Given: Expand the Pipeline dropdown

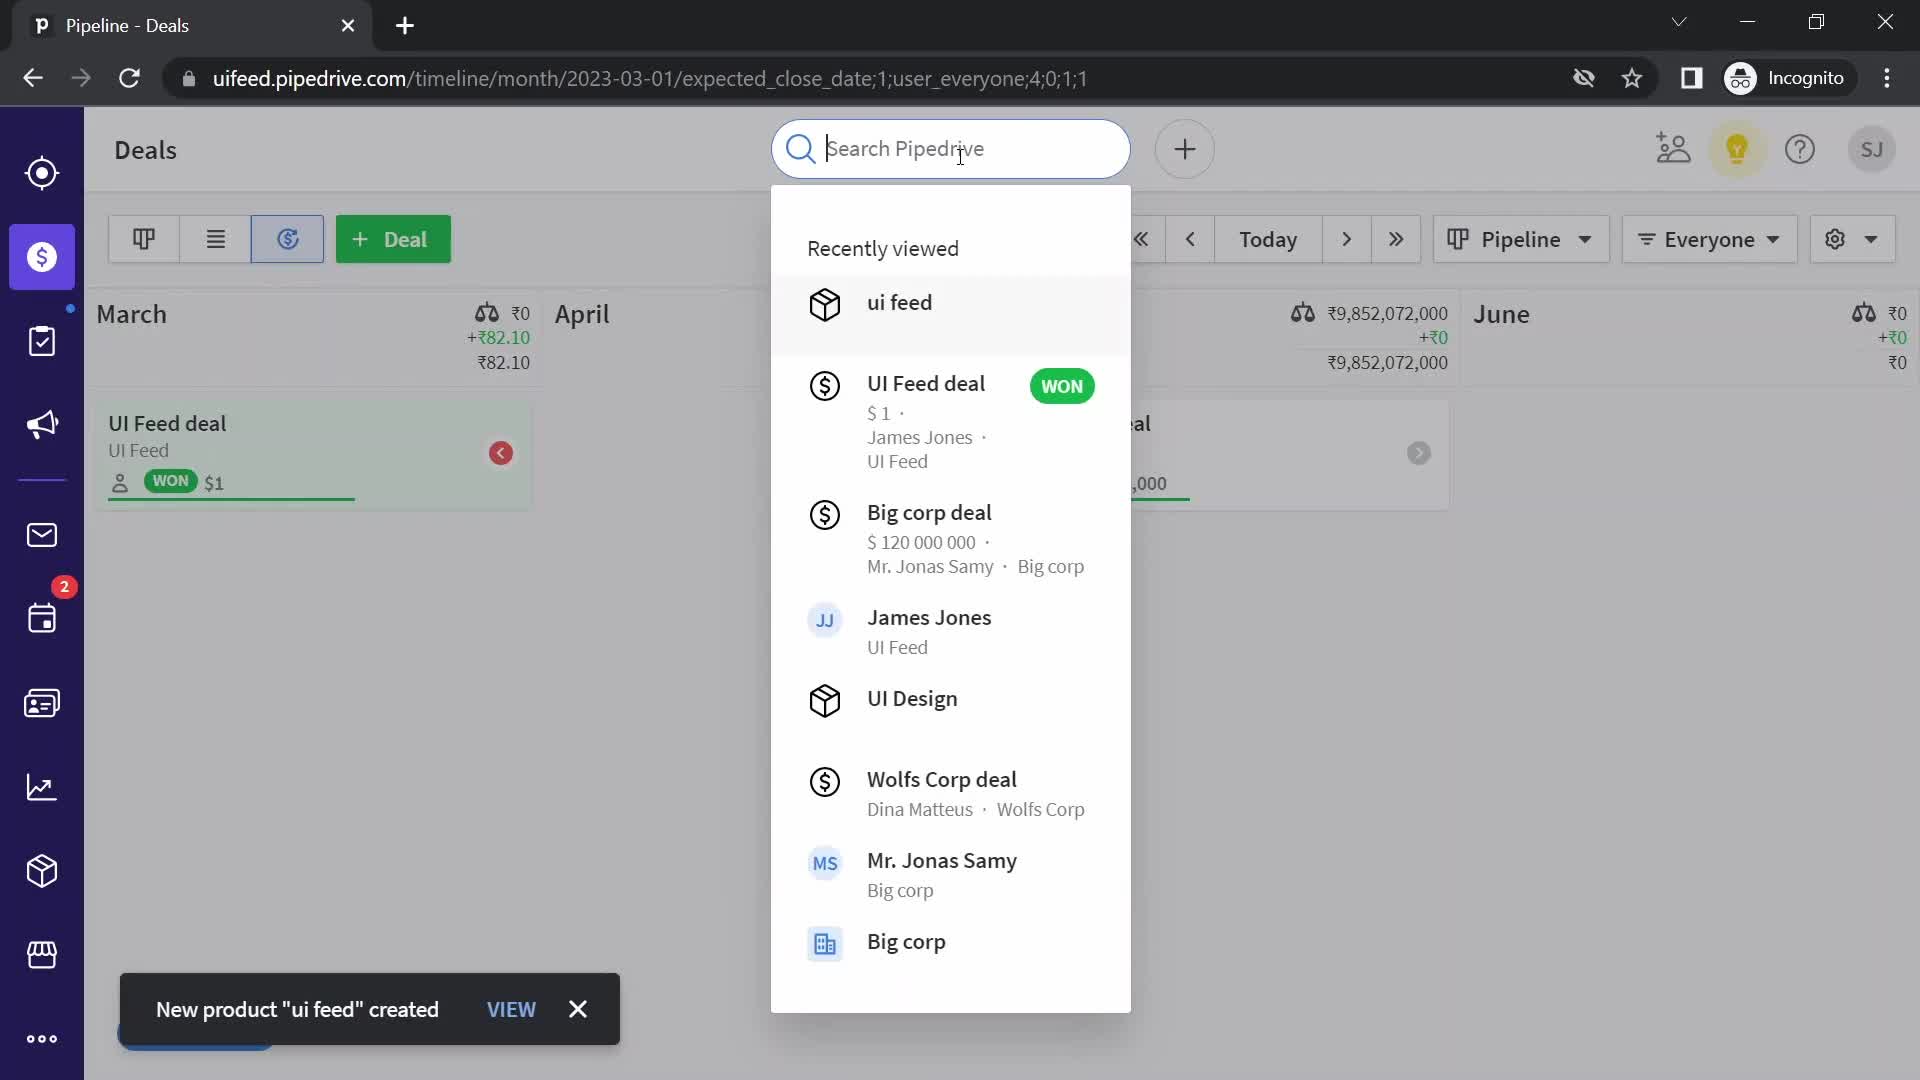Looking at the screenshot, I should tap(1521, 239).
